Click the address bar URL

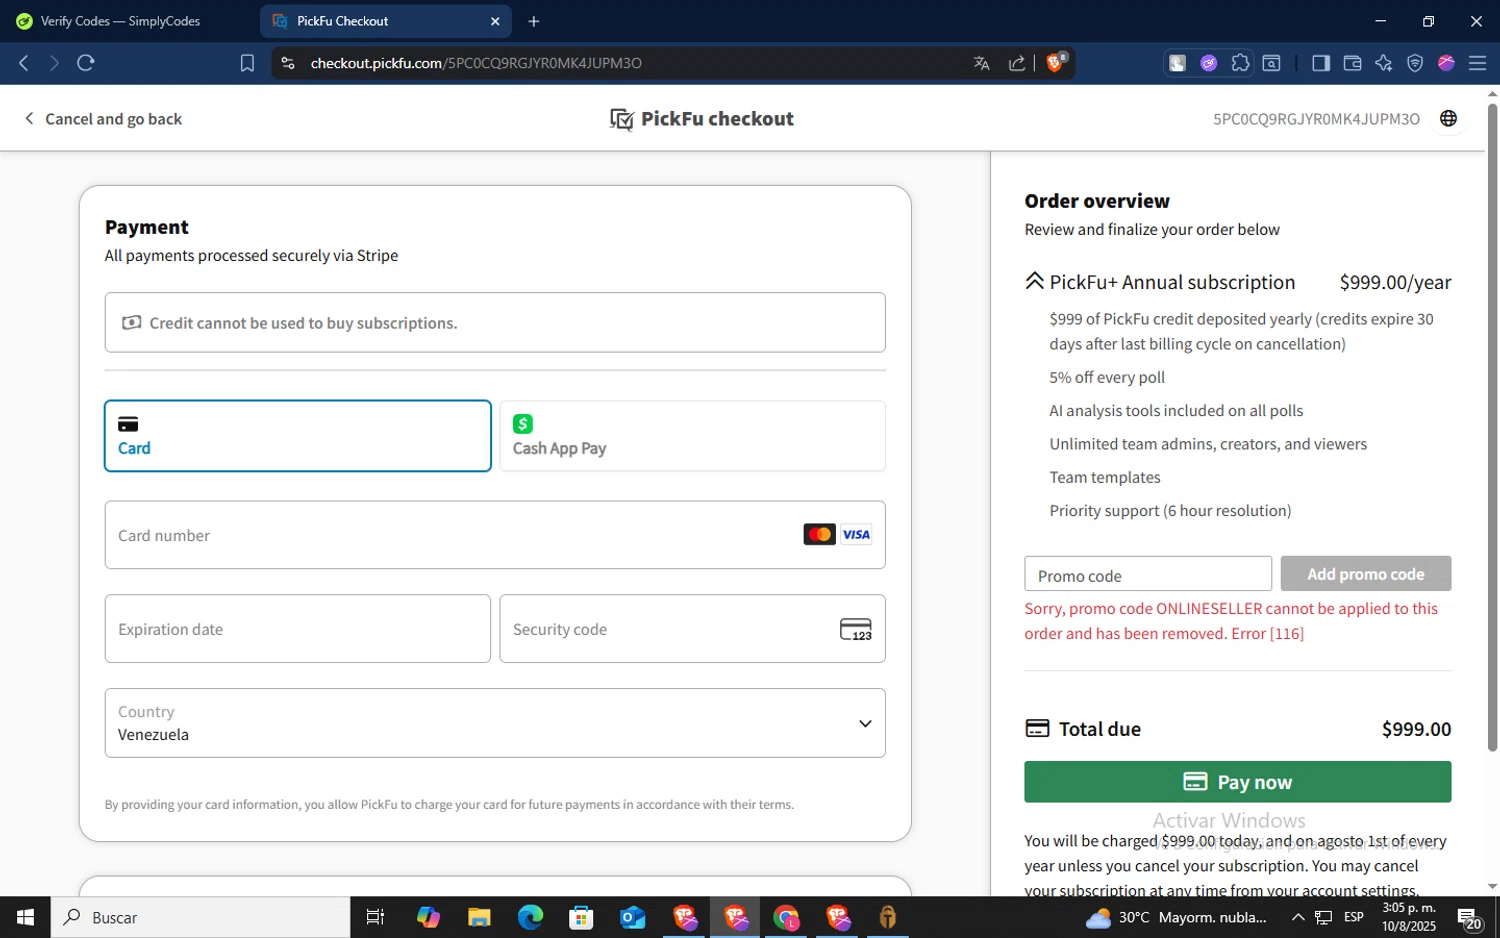[x=476, y=63]
